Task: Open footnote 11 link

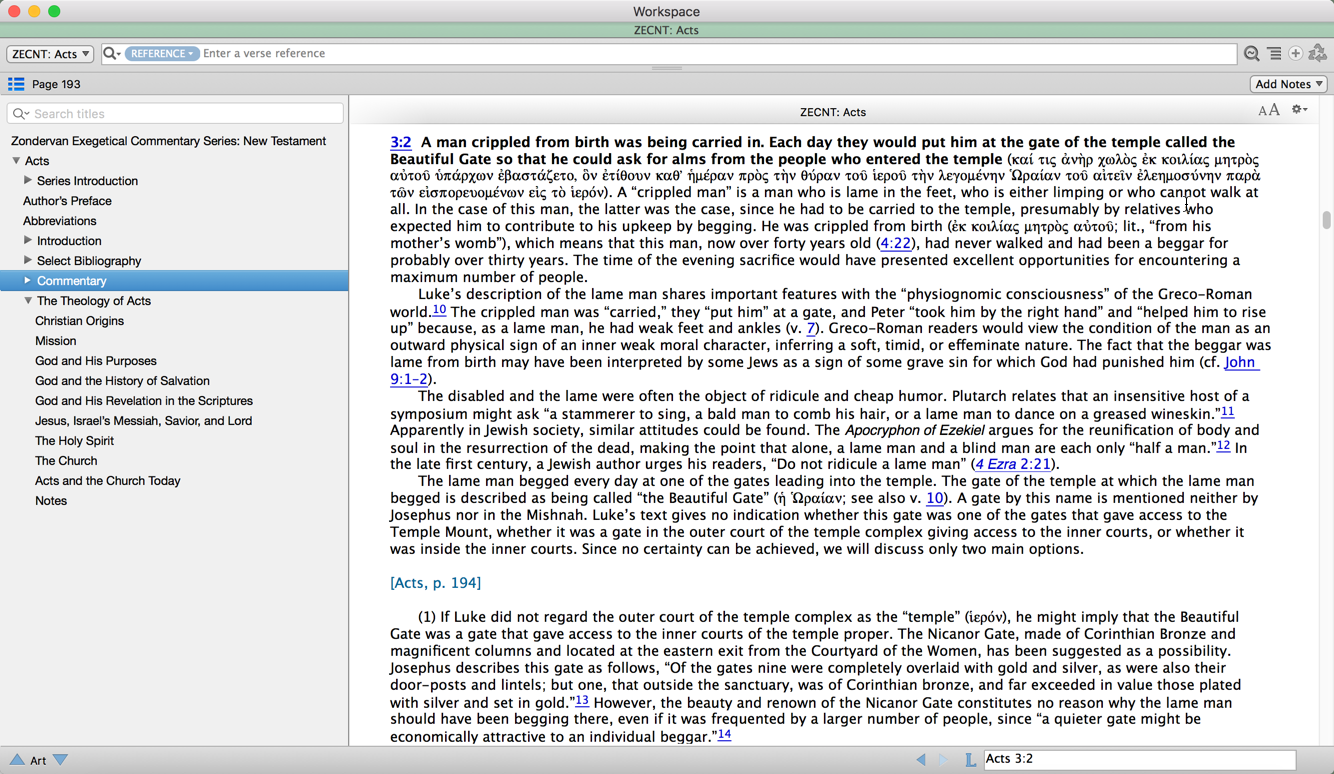Action: [x=1227, y=411]
